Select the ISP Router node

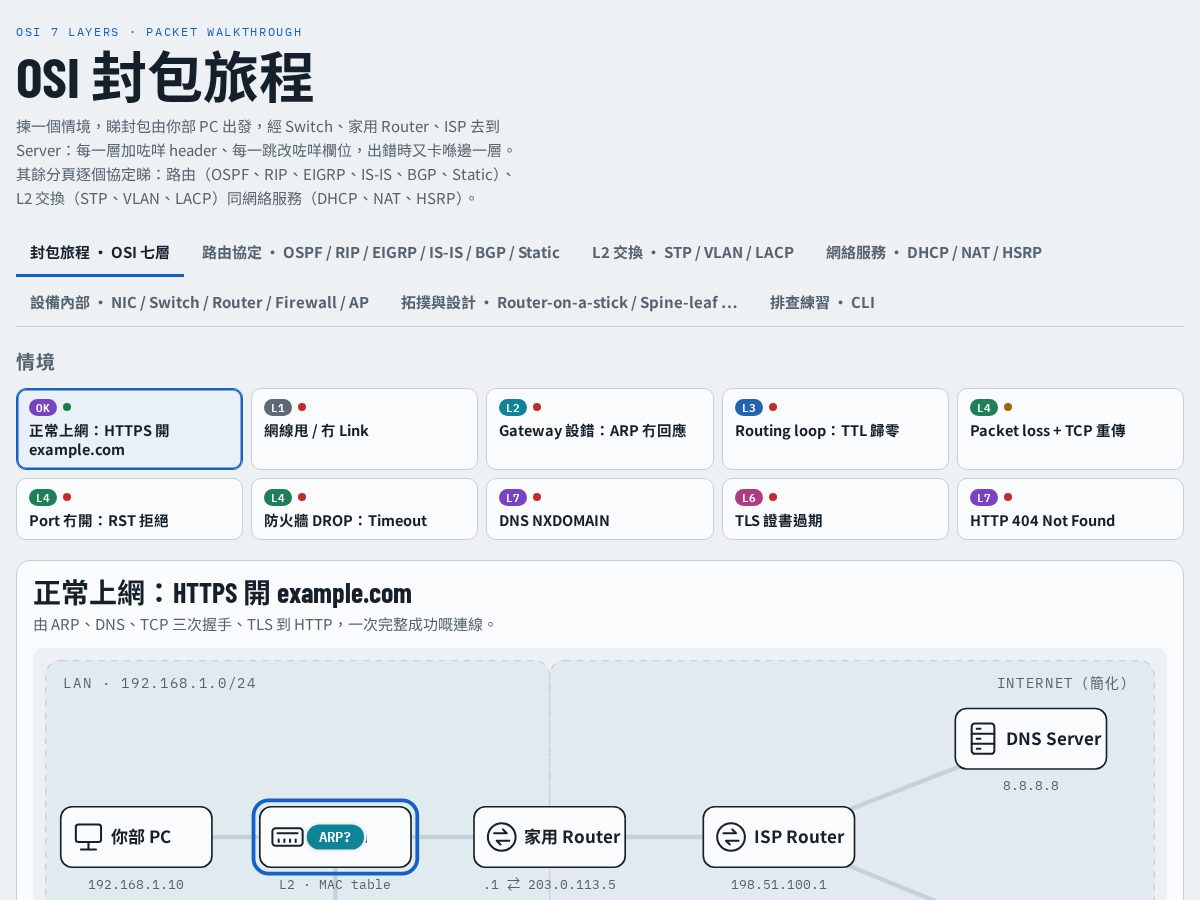coord(779,837)
